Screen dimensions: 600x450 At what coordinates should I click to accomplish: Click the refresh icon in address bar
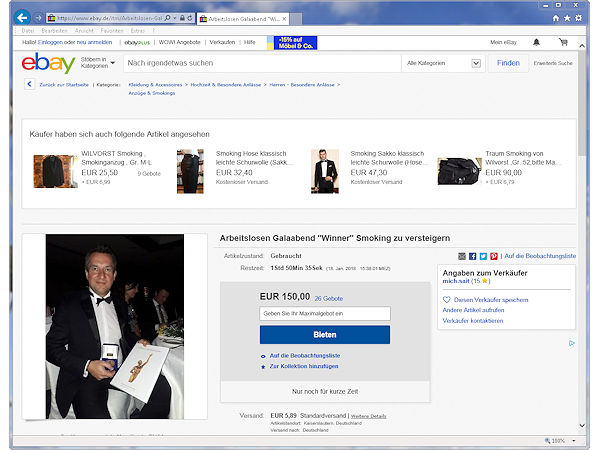190,18
